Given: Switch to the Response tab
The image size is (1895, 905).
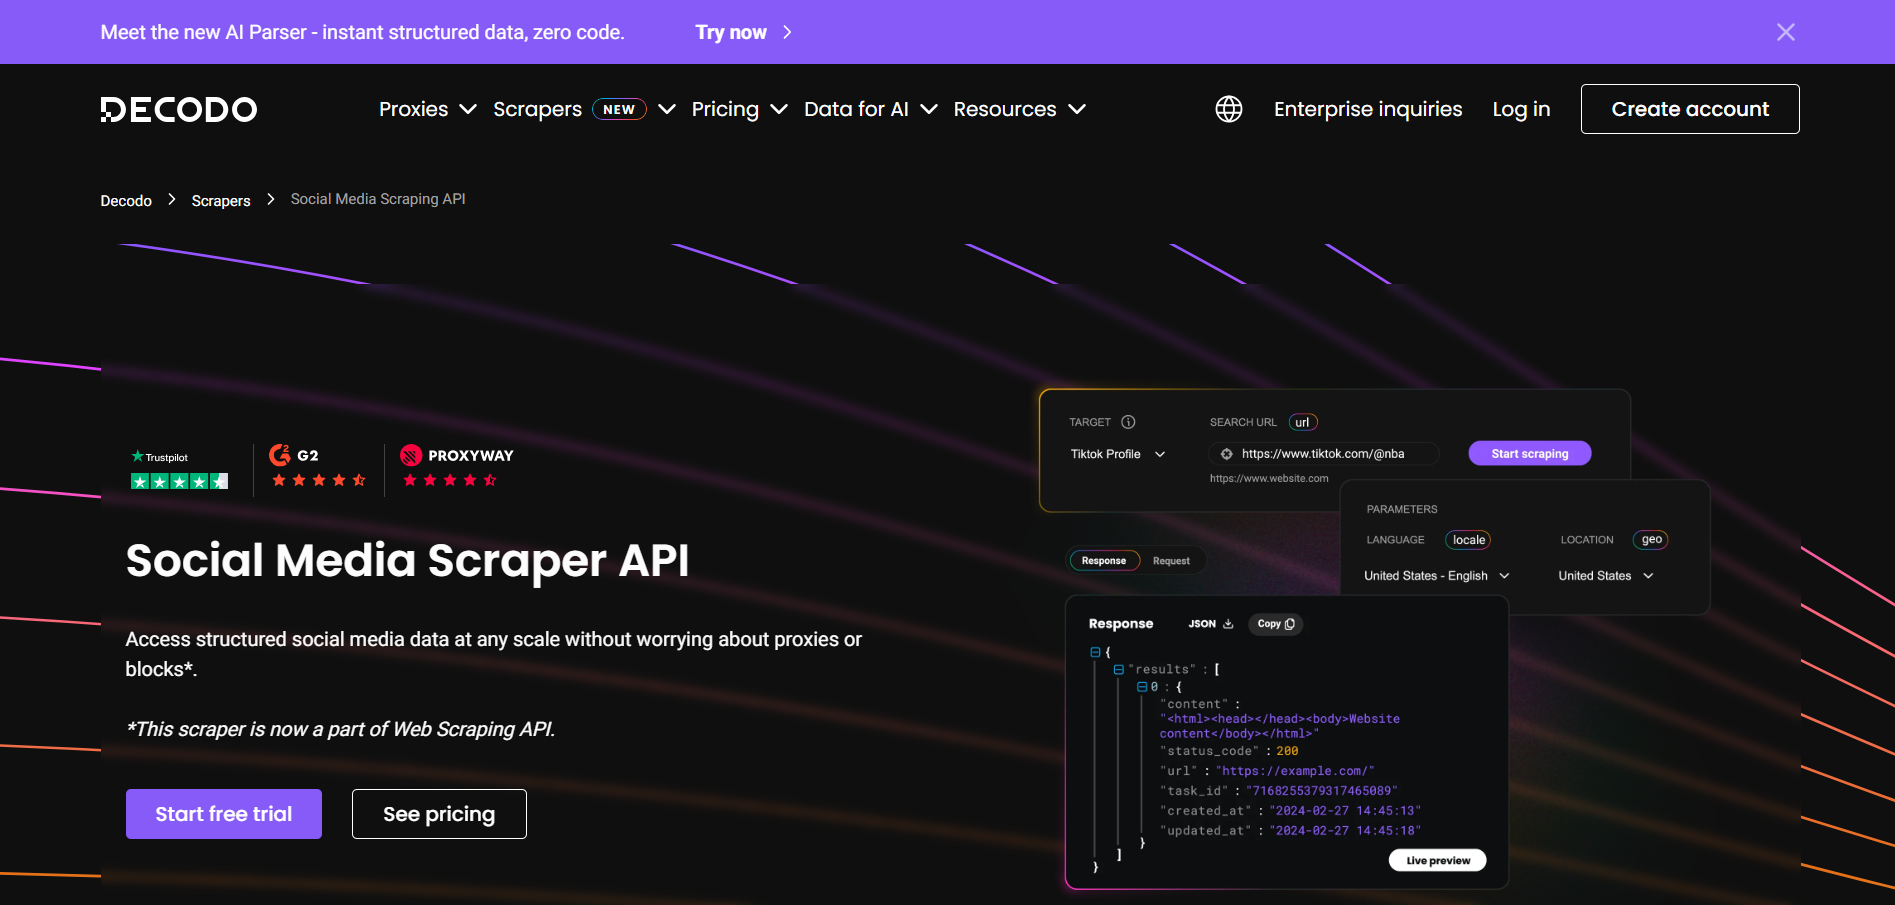Looking at the screenshot, I should click(1104, 561).
